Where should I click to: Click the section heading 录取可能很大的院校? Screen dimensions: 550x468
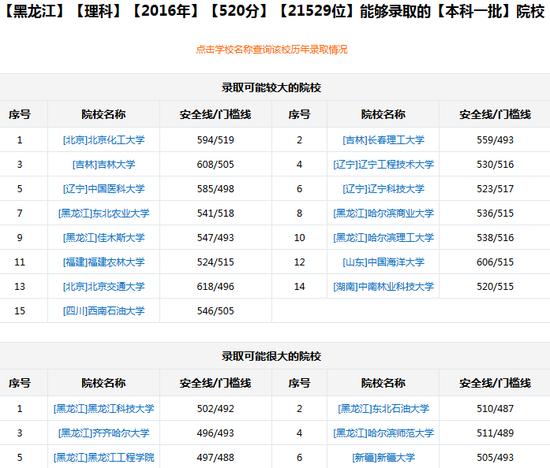coord(271,356)
